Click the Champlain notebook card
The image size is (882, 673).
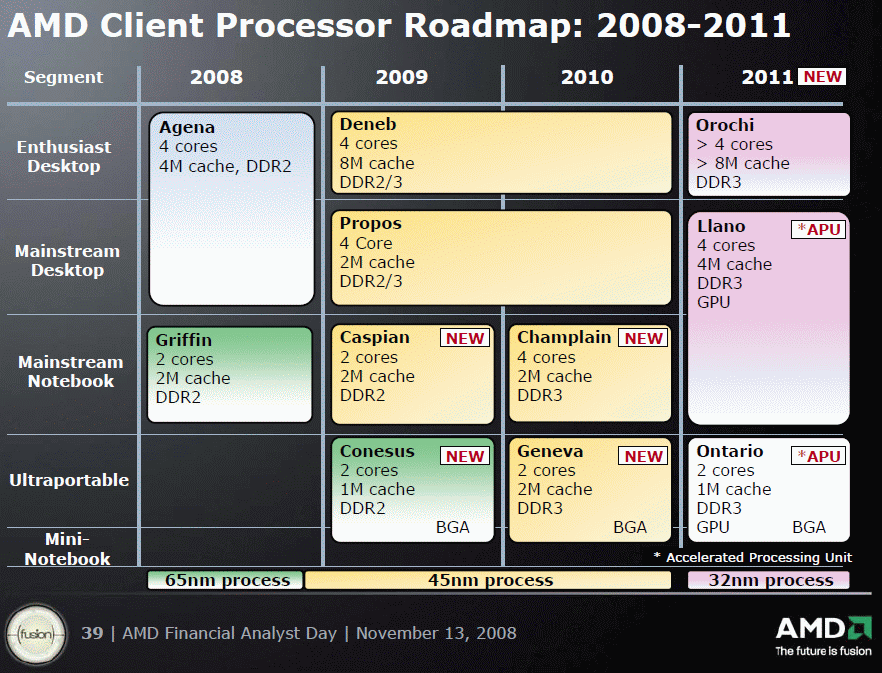point(590,373)
